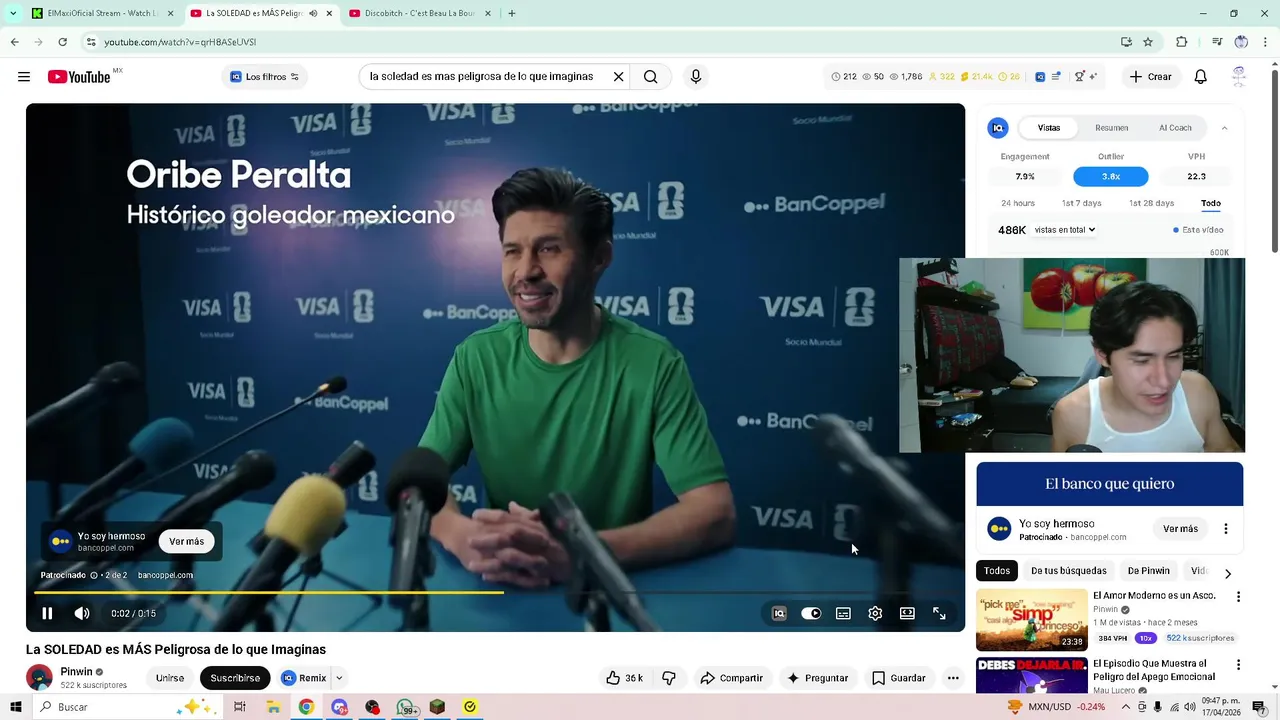This screenshot has width=1280, height=720.
Task: Click the Remix button
Action: 304,678
